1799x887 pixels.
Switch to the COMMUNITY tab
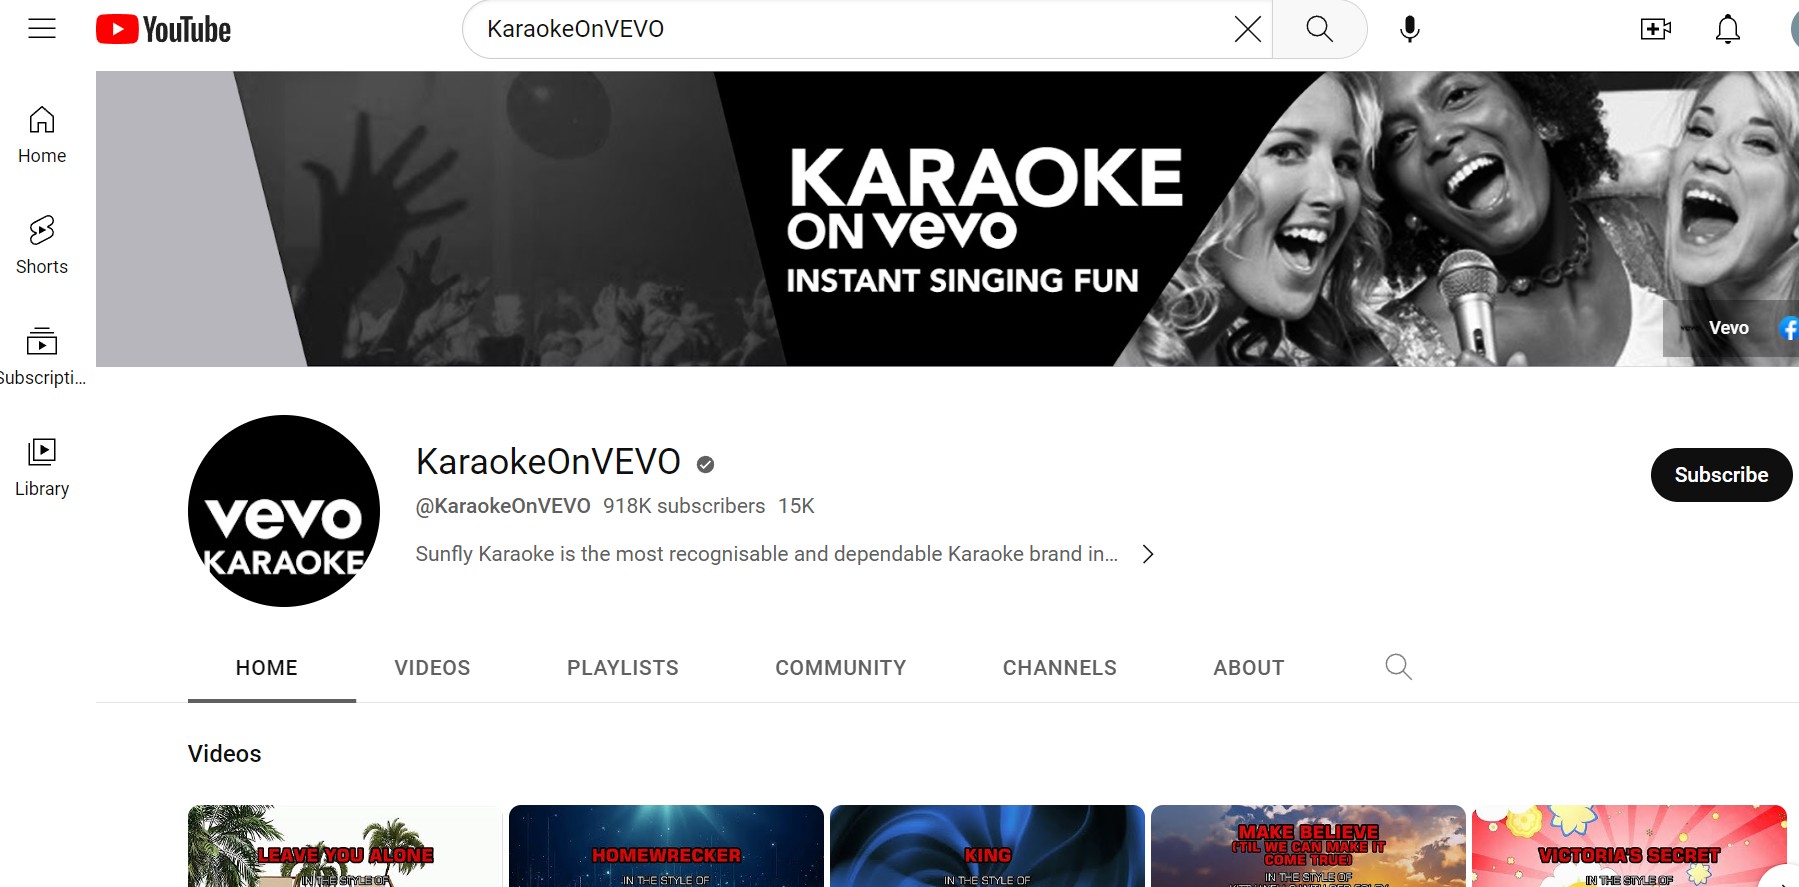pyautogui.click(x=841, y=668)
